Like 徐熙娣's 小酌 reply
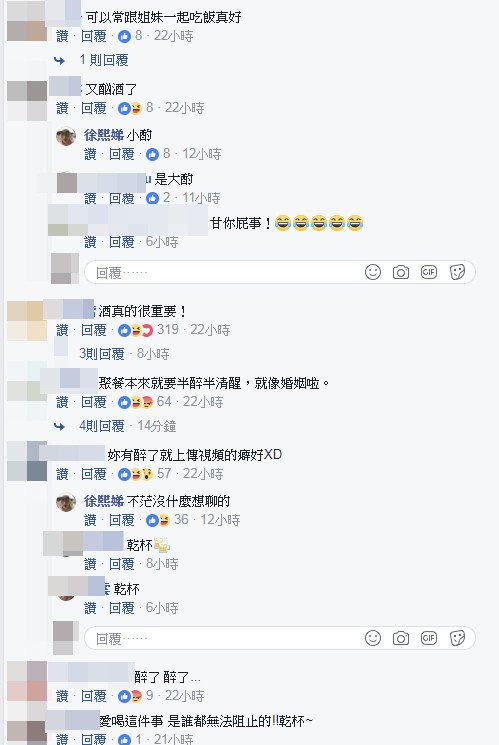 (x=90, y=154)
